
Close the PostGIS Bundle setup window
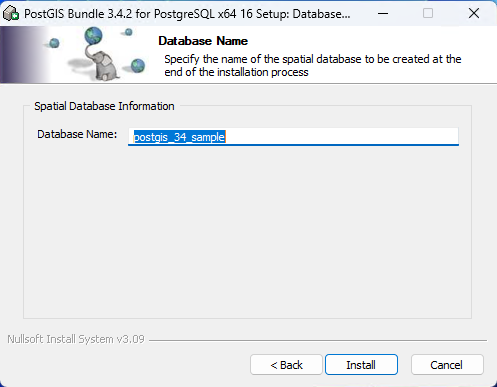coord(474,14)
